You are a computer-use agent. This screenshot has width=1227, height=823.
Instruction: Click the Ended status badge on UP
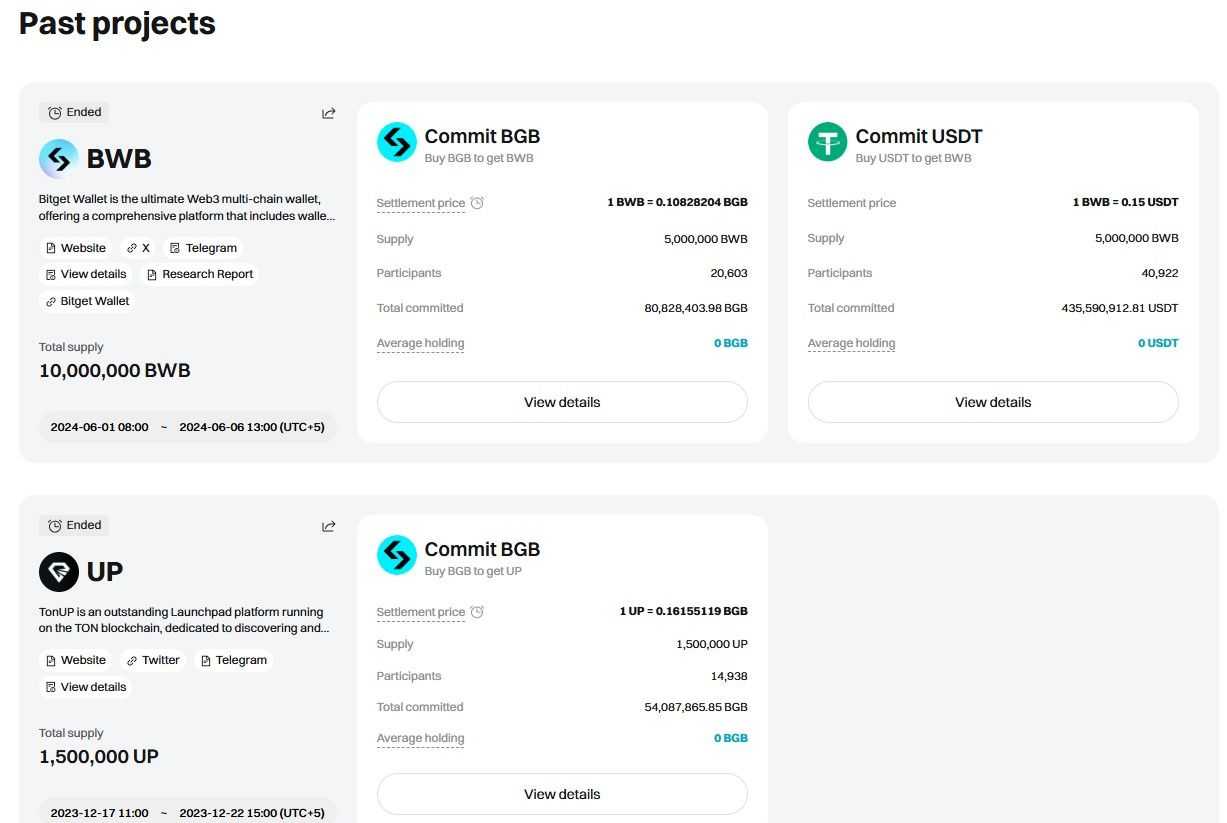point(74,525)
